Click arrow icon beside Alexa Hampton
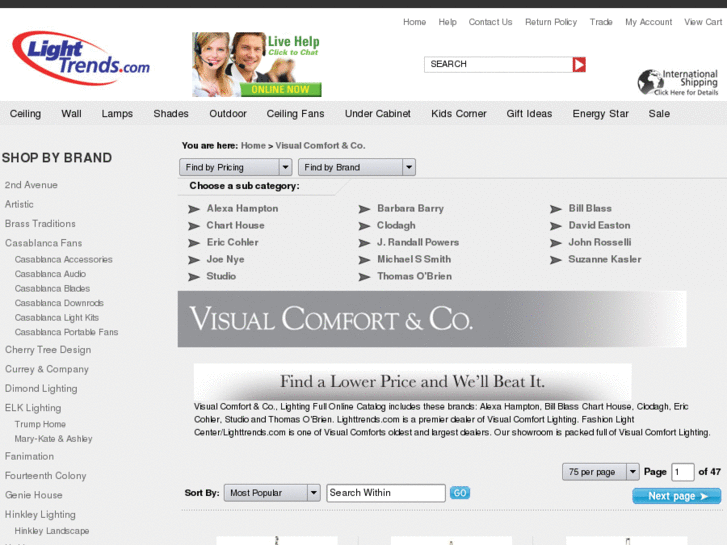This screenshot has height=545, width=727. point(194,209)
